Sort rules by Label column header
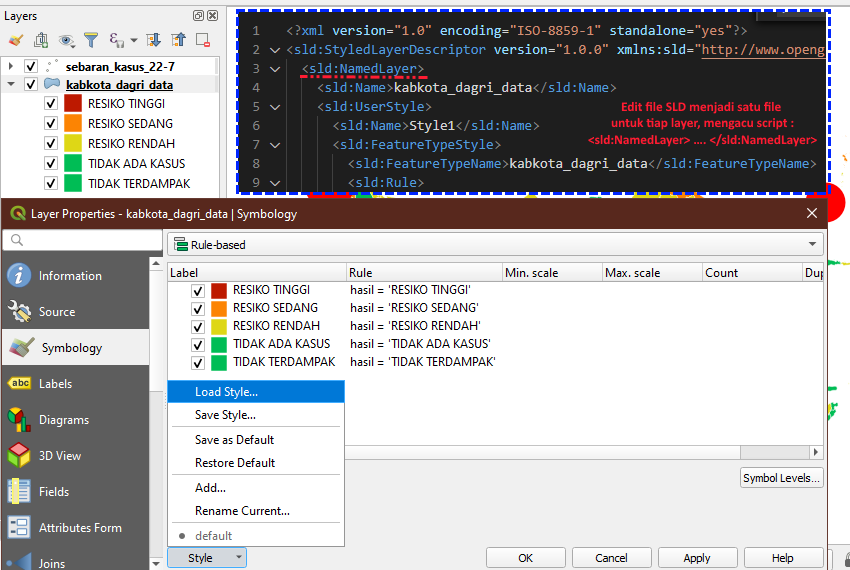This screenshot has height=570, width=850. point(257,272)
